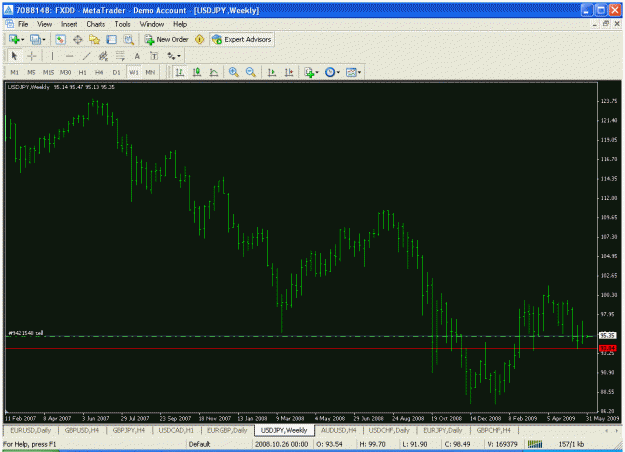Click the Zoom Out magnifier
Screen dimensions: 625x452
(250, 72)
